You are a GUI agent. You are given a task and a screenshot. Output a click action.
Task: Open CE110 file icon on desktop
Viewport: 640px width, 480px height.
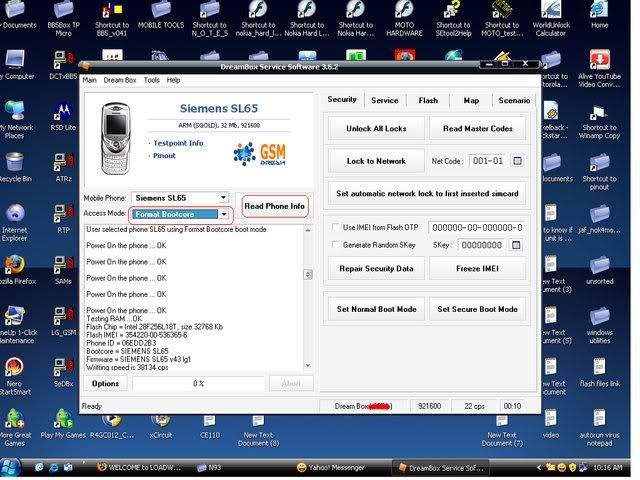pyautogui.click(x=210, y=427)
